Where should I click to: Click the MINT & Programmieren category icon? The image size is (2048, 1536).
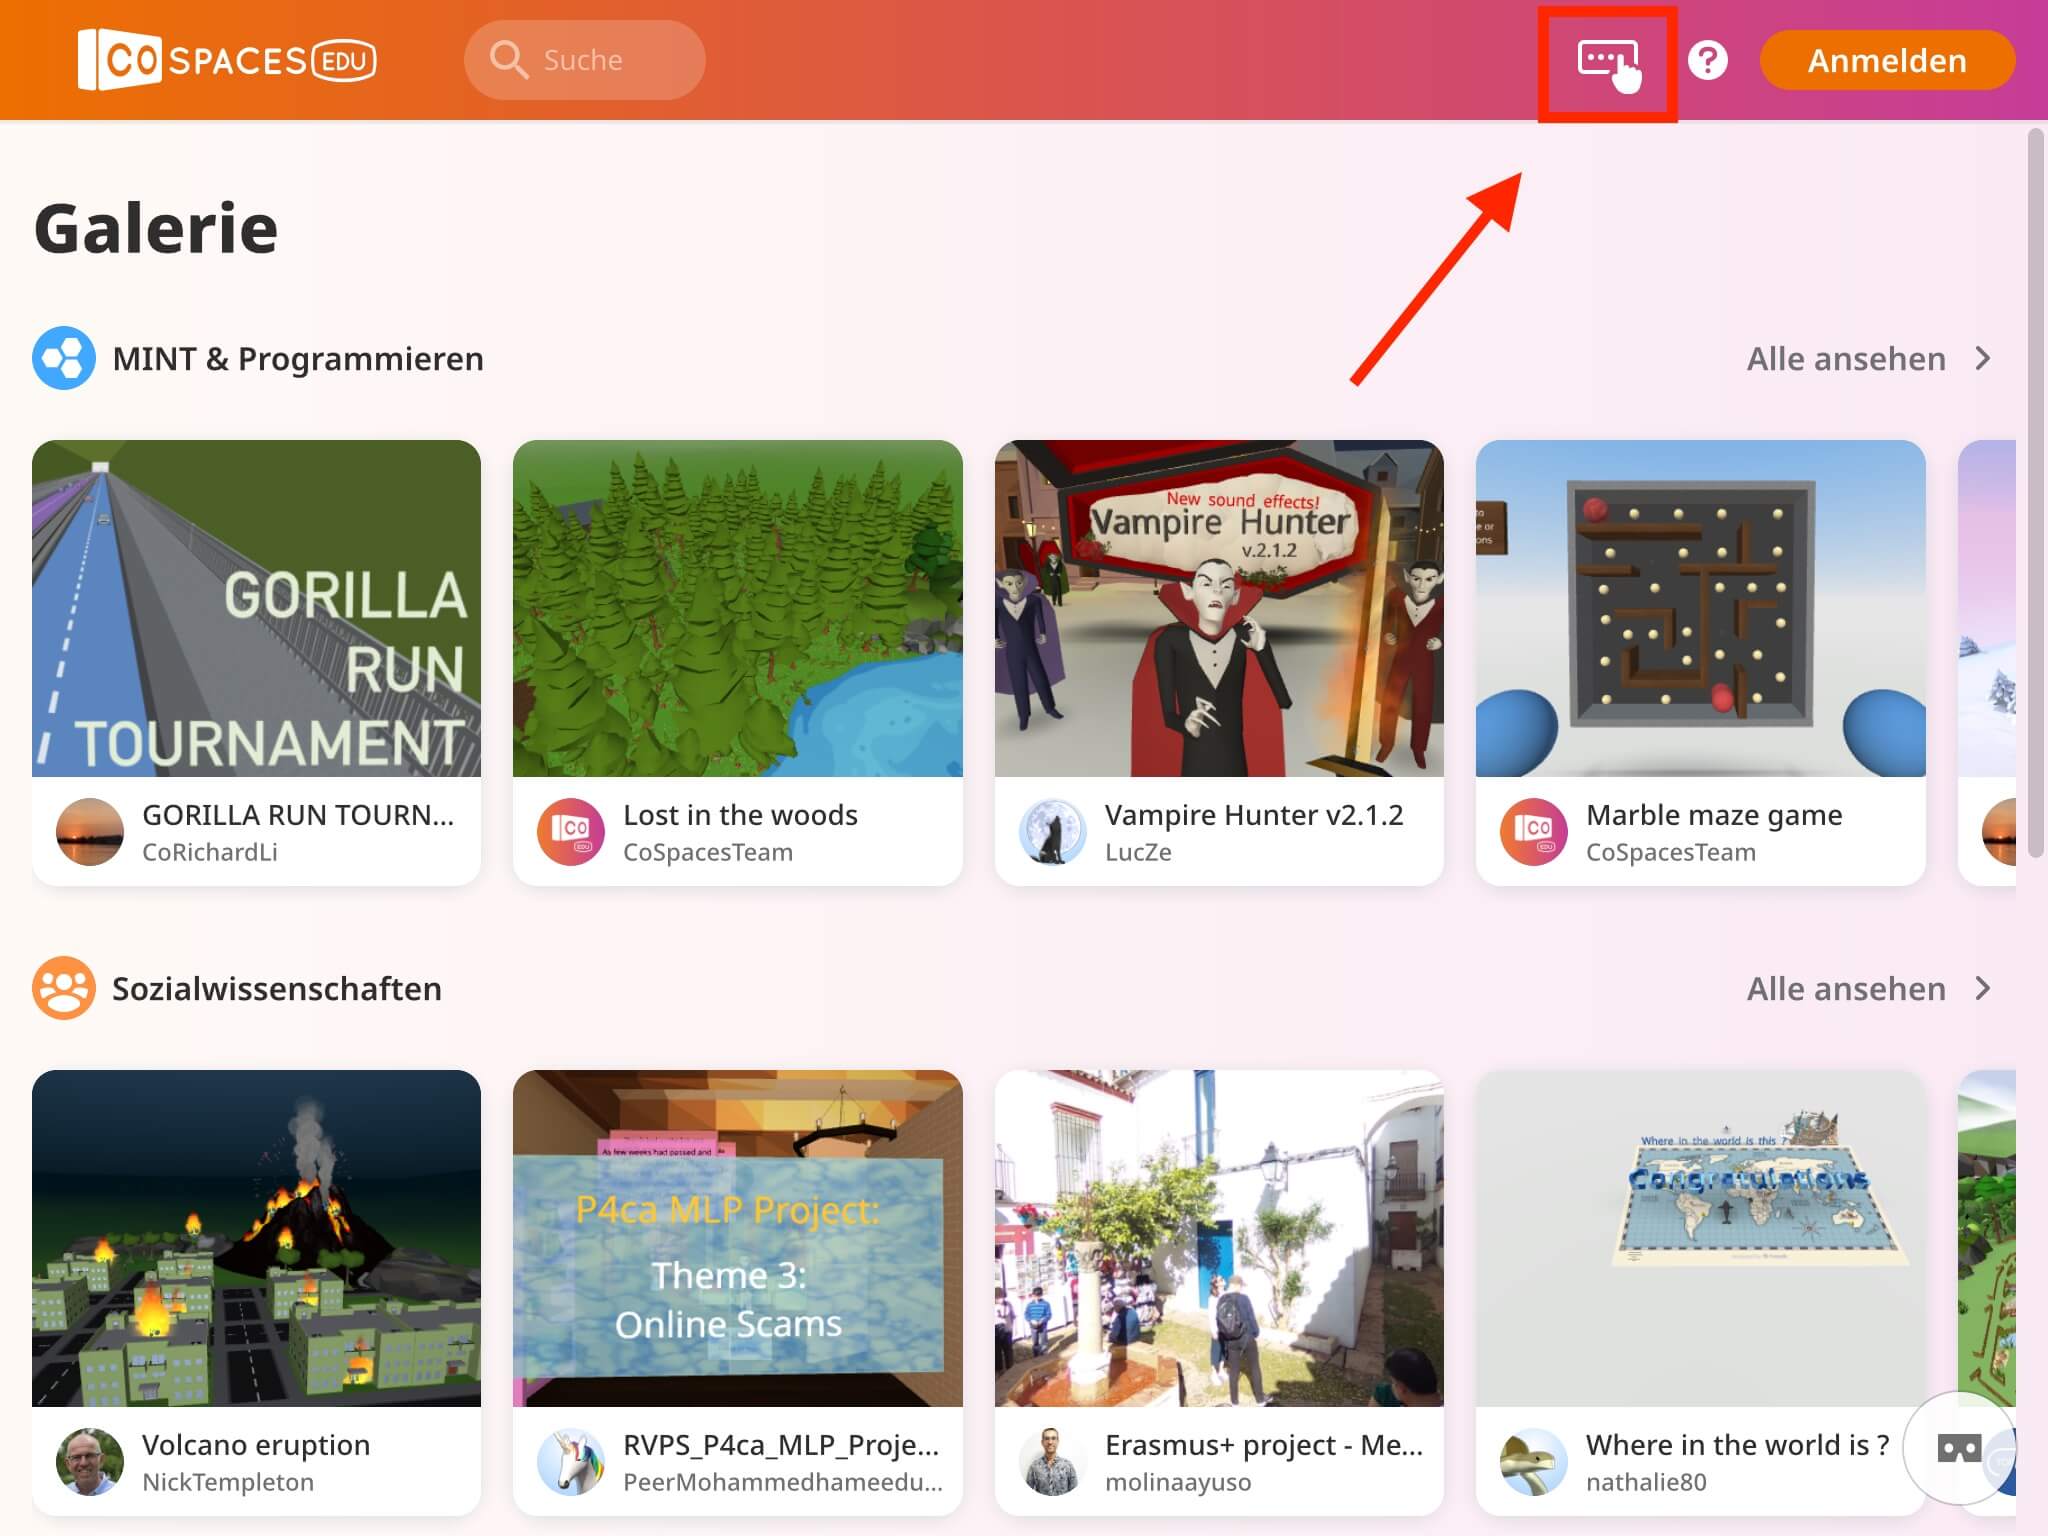click(x=64, y=358)
